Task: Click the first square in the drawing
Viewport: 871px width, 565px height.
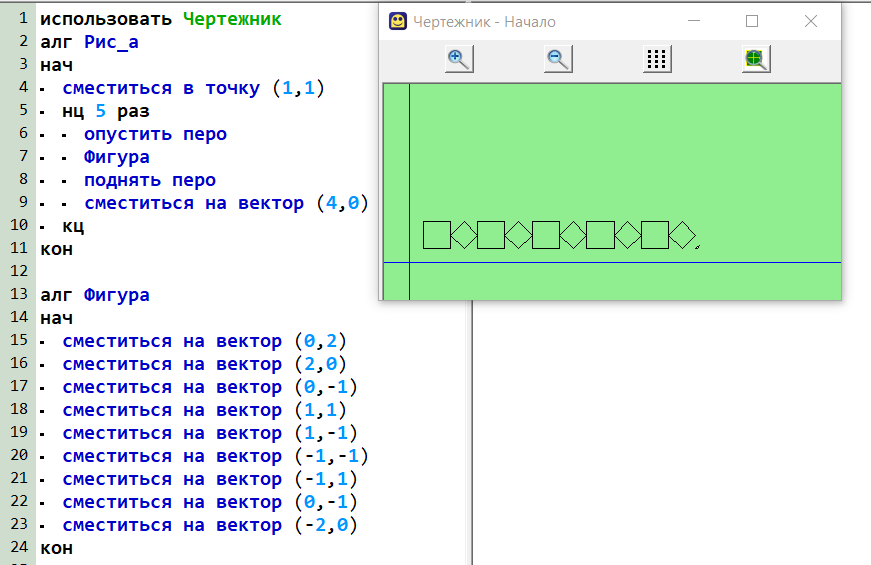Action: pyautogui.click(x=437, y=235)
